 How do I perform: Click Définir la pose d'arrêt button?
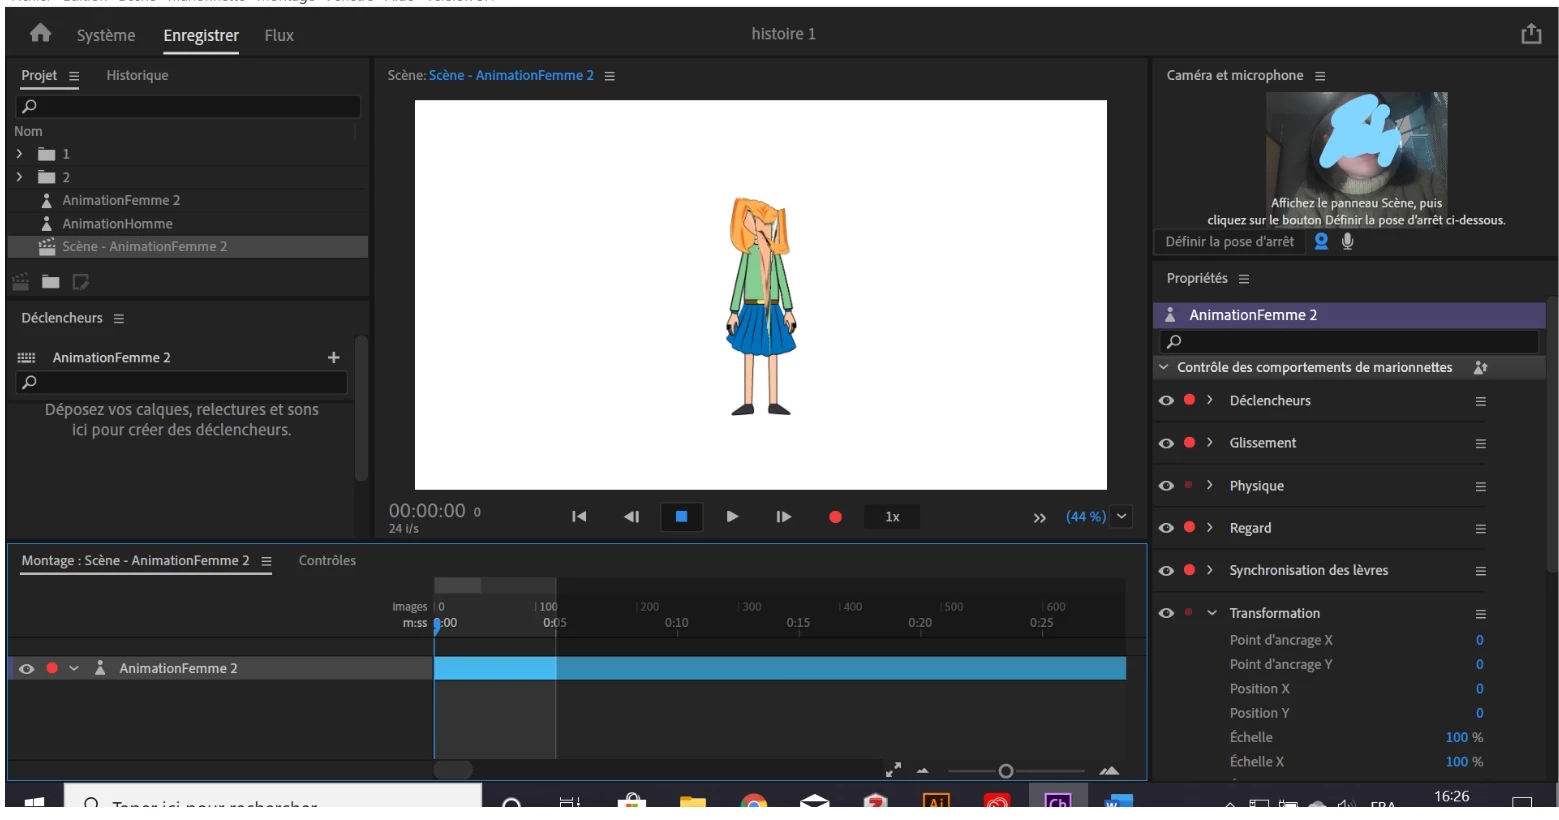[1229, 242]
